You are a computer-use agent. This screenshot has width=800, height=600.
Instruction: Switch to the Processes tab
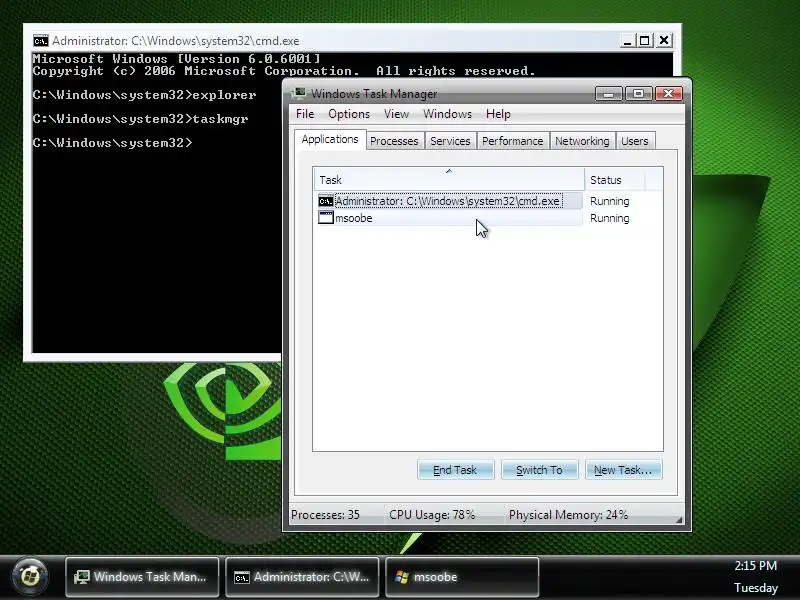394,141
